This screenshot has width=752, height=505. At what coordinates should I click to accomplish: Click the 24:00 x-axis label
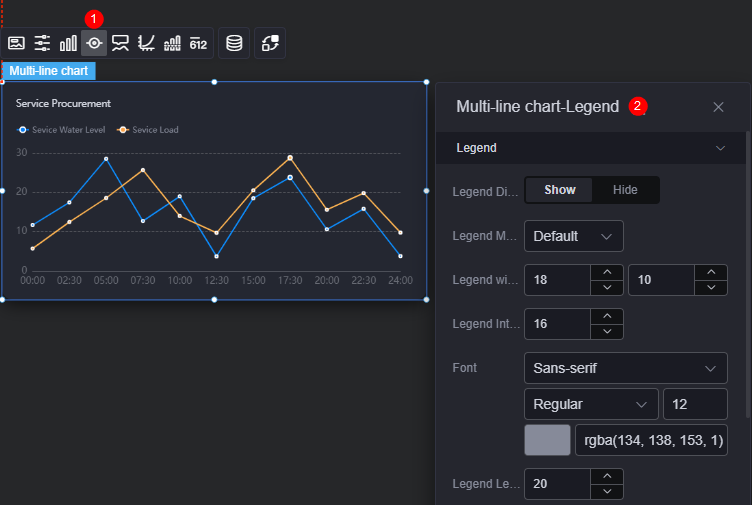400,281
